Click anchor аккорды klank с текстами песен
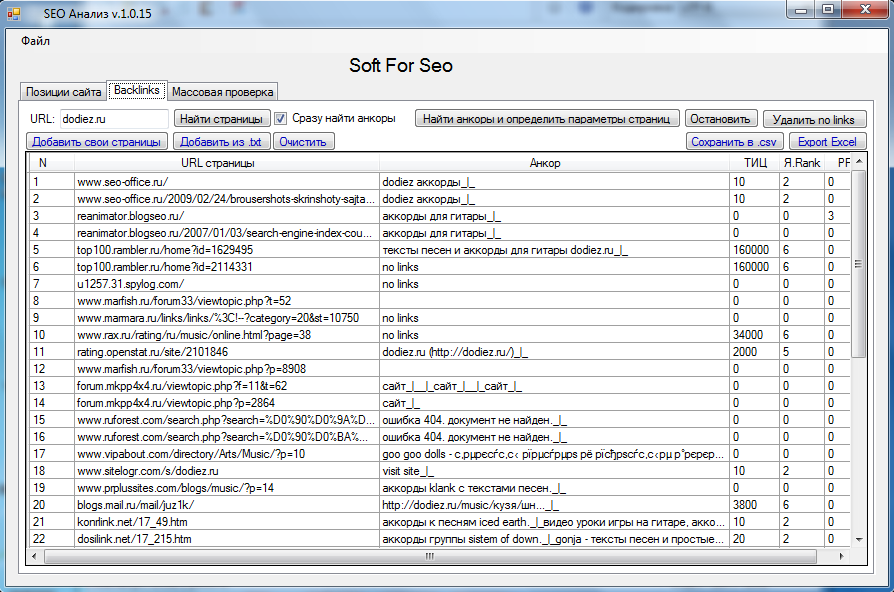Screen dimensions: 894x592 pyautogui.click(x=554, y=488)
